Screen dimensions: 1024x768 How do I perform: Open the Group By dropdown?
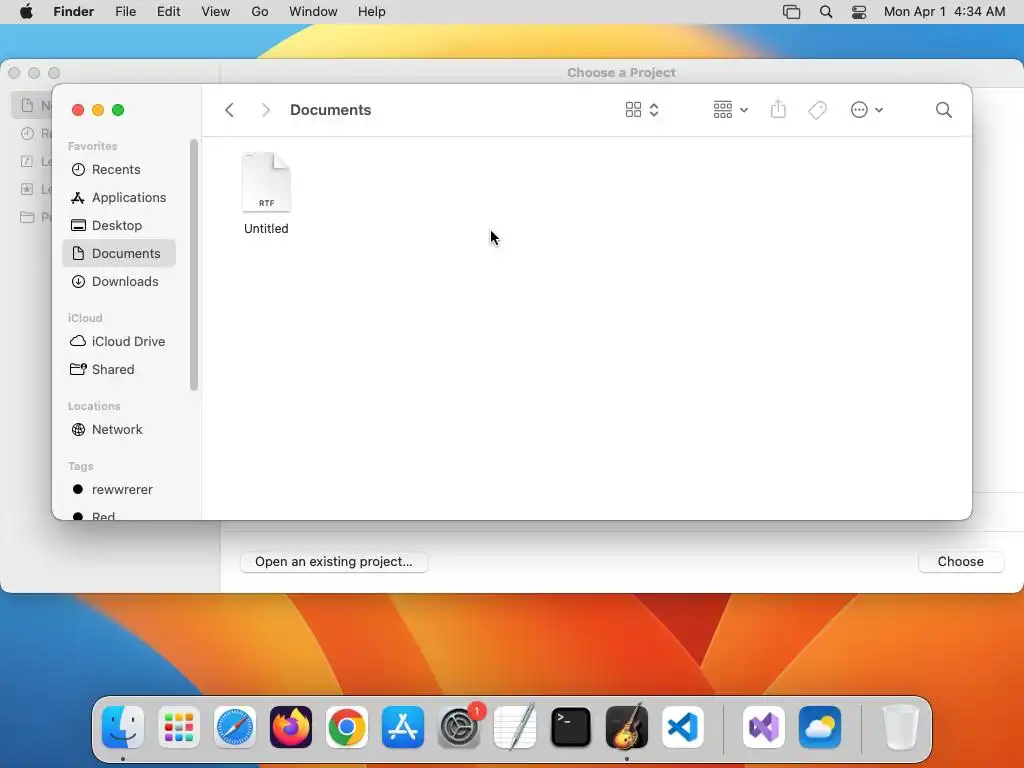tap(730, 110)
